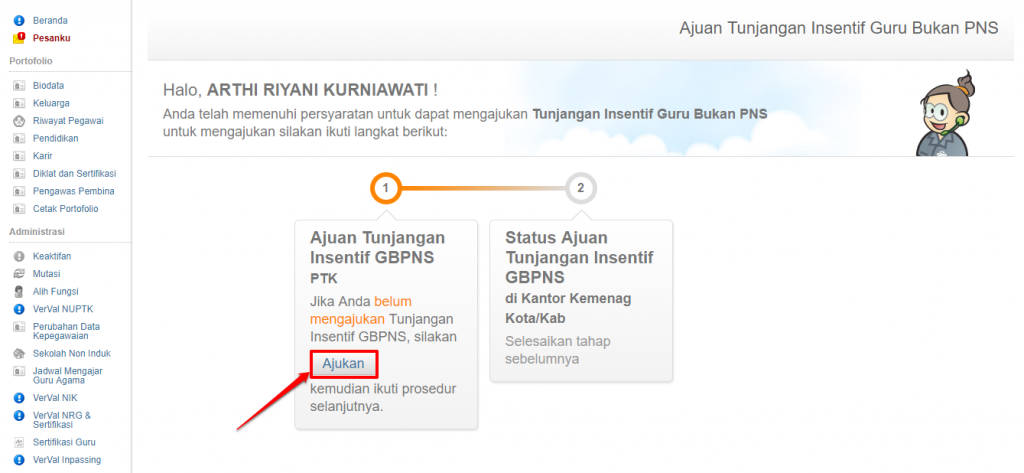Select the Mutasi icon
Viewport: 1024px width, 473px height.
click(18, 274)
